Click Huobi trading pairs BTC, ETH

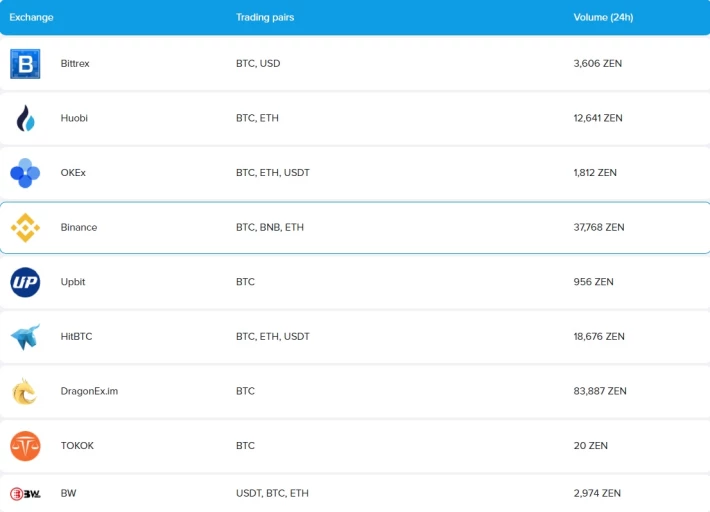pyautogui.click(x=257, y=118)
